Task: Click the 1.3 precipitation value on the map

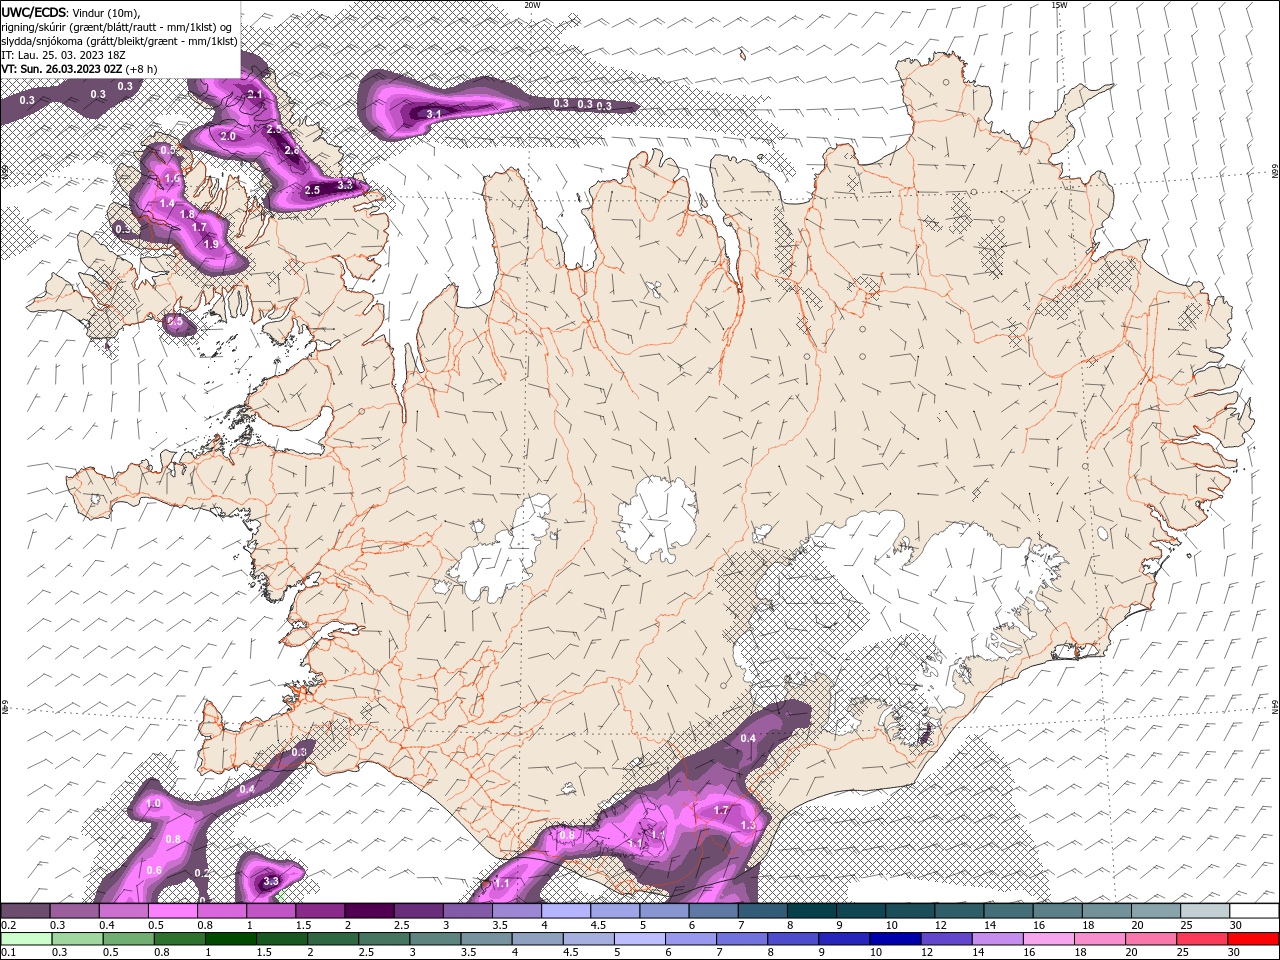Action: tap(748, 825)
